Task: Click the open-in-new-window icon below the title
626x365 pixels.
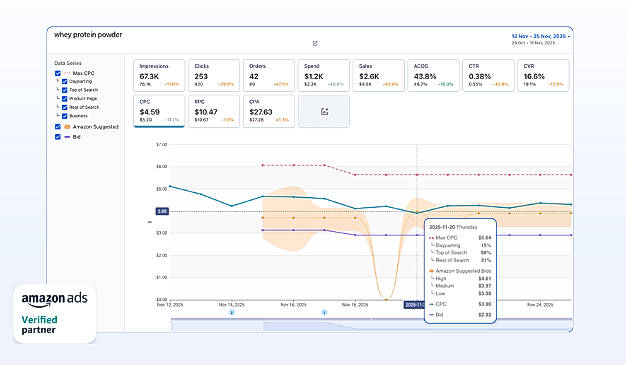Action: tap(315, 44)
